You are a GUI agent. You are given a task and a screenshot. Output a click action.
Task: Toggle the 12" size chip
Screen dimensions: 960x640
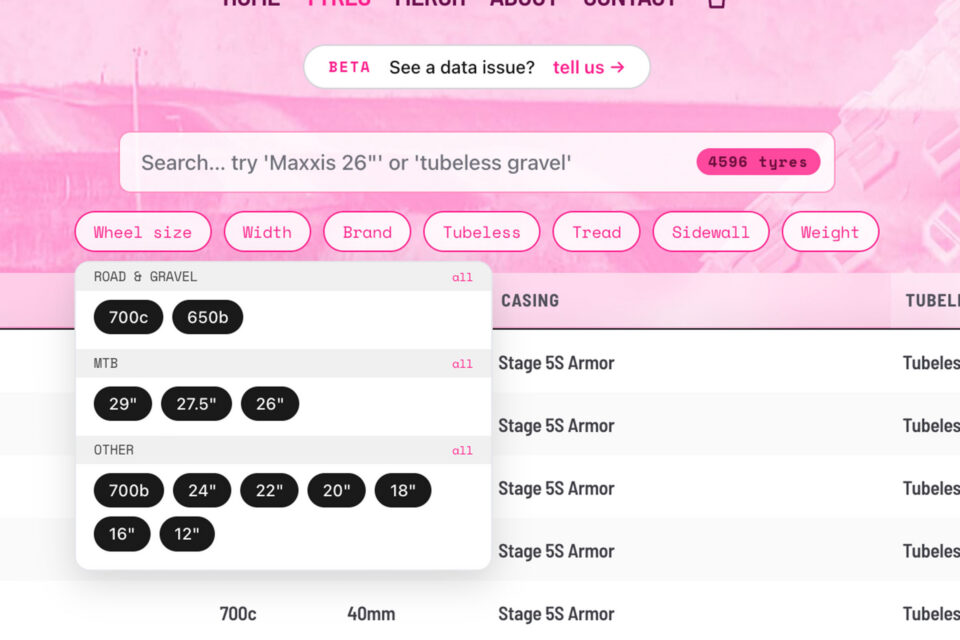coord(187,534)
